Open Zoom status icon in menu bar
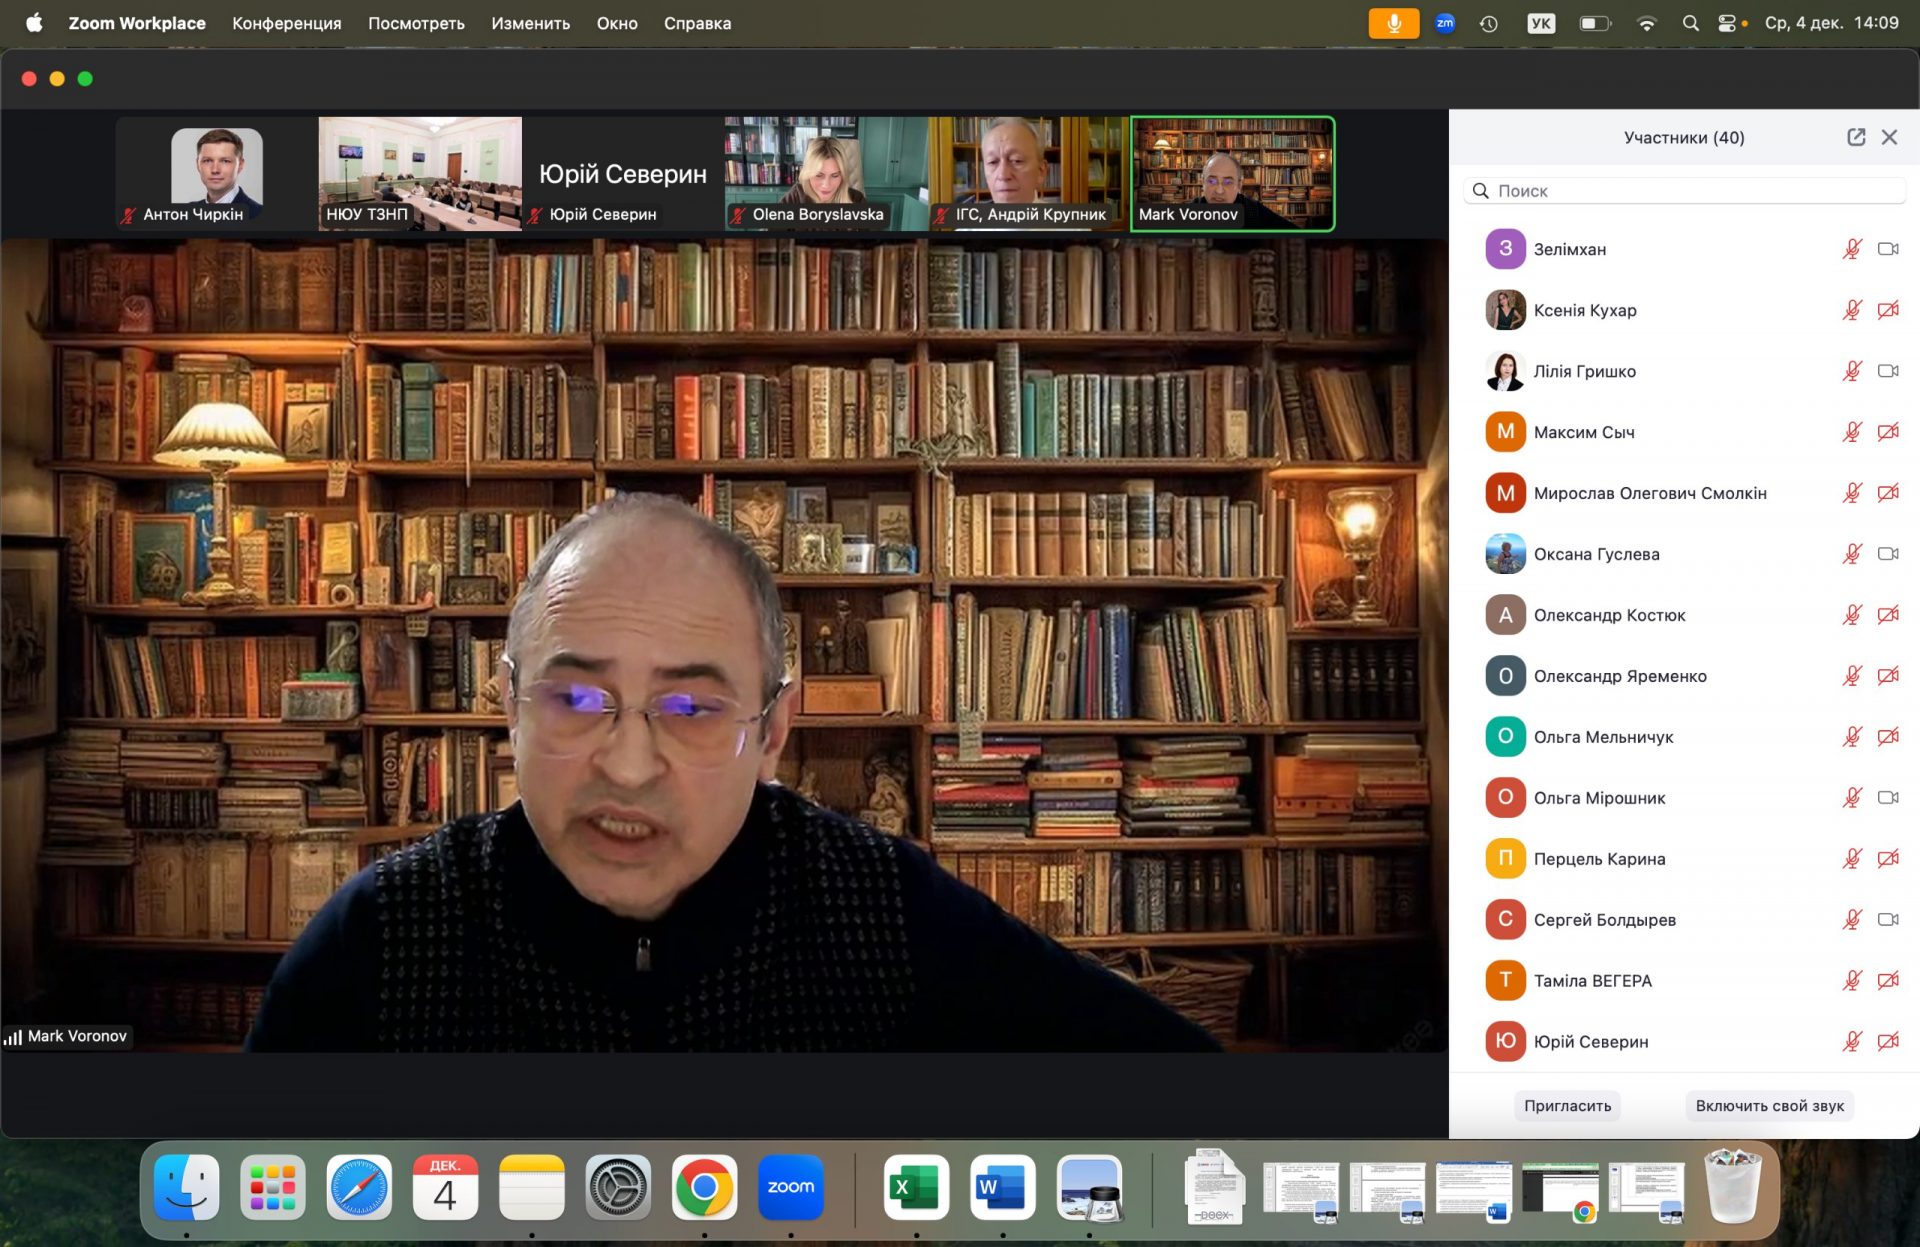The height and width of the screenshot is (1247, 1920). (x=1445, y=23)
